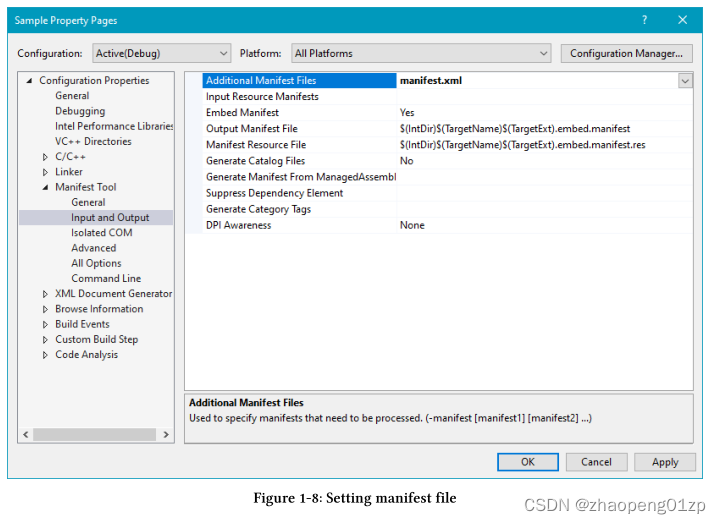This screenshot has width=721, height=524.
Task: Click the Embed Manifest value Yes
Action: tap(407, 113)
